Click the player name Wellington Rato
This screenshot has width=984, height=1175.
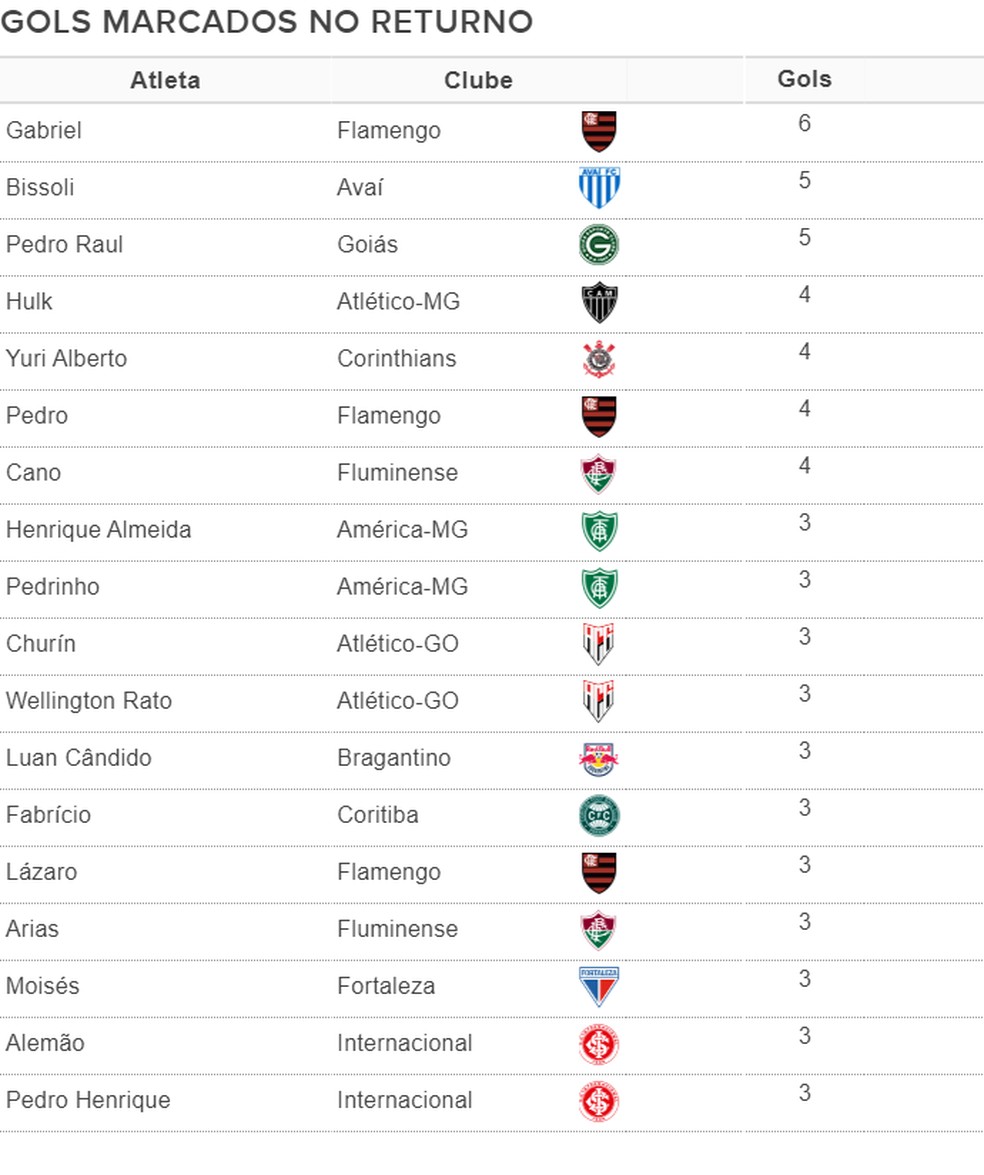pyautogui.click(x=89, y=701)
